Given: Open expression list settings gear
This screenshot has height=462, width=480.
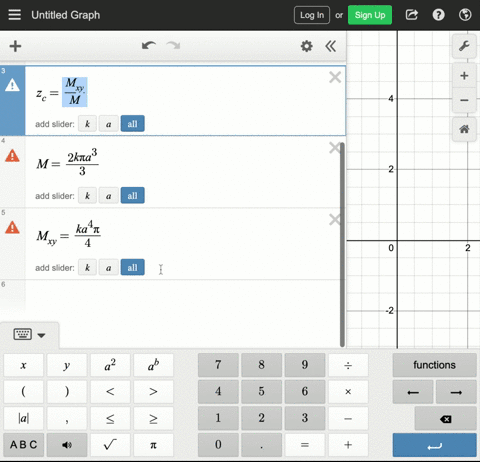Looking at the screenshot, I should 307,46.
